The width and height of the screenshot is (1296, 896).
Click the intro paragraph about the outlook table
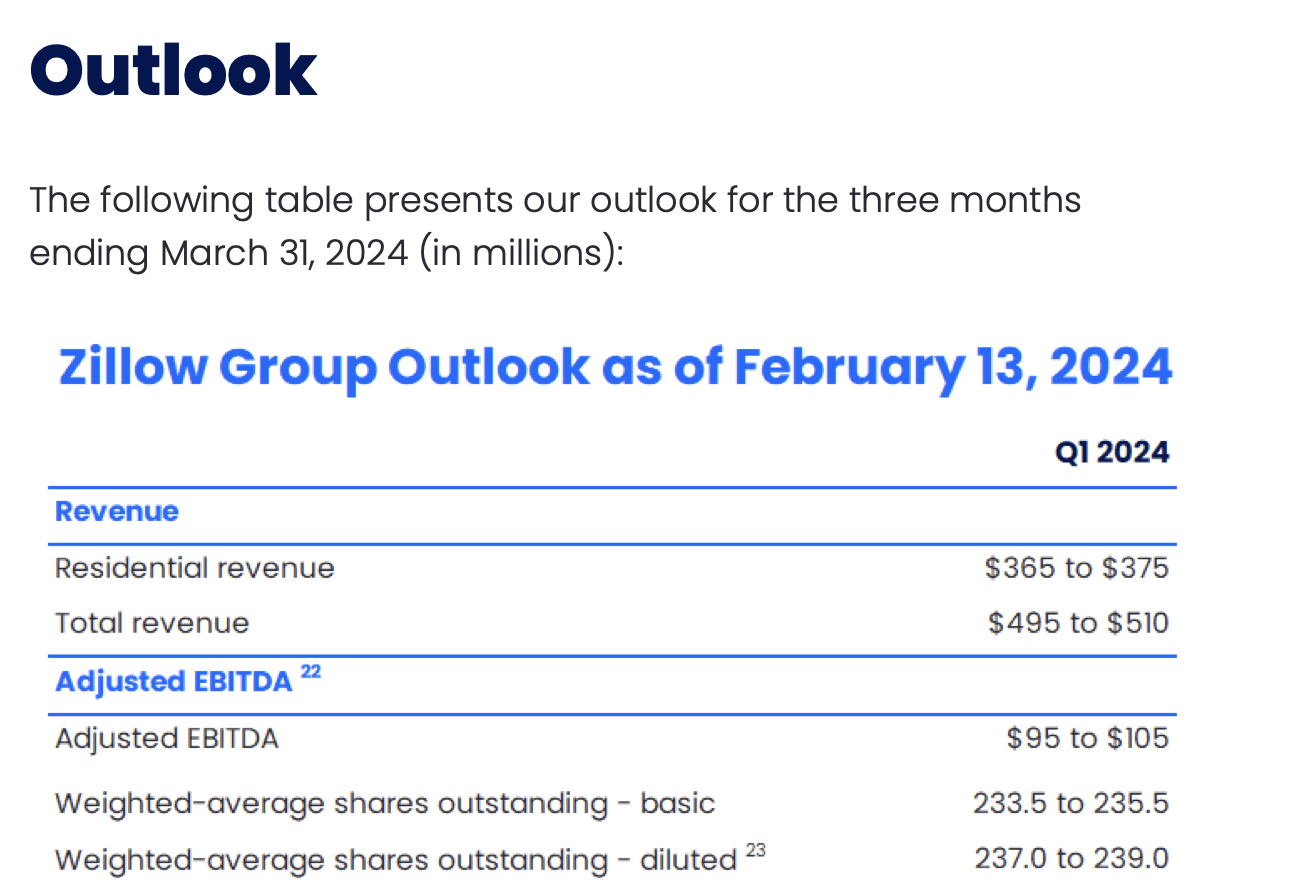(x=555, y=226)
